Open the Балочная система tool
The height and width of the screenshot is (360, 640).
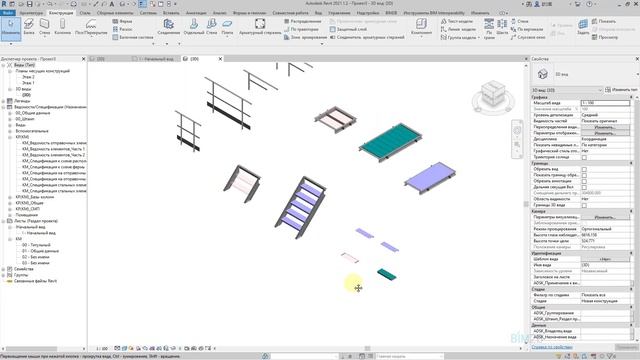tap(133, 37)
